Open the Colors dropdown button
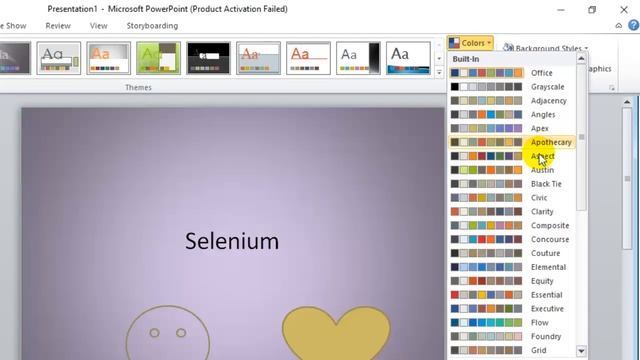Image resolution: width=640 pixels, height=360 pixels. [470, 43]
